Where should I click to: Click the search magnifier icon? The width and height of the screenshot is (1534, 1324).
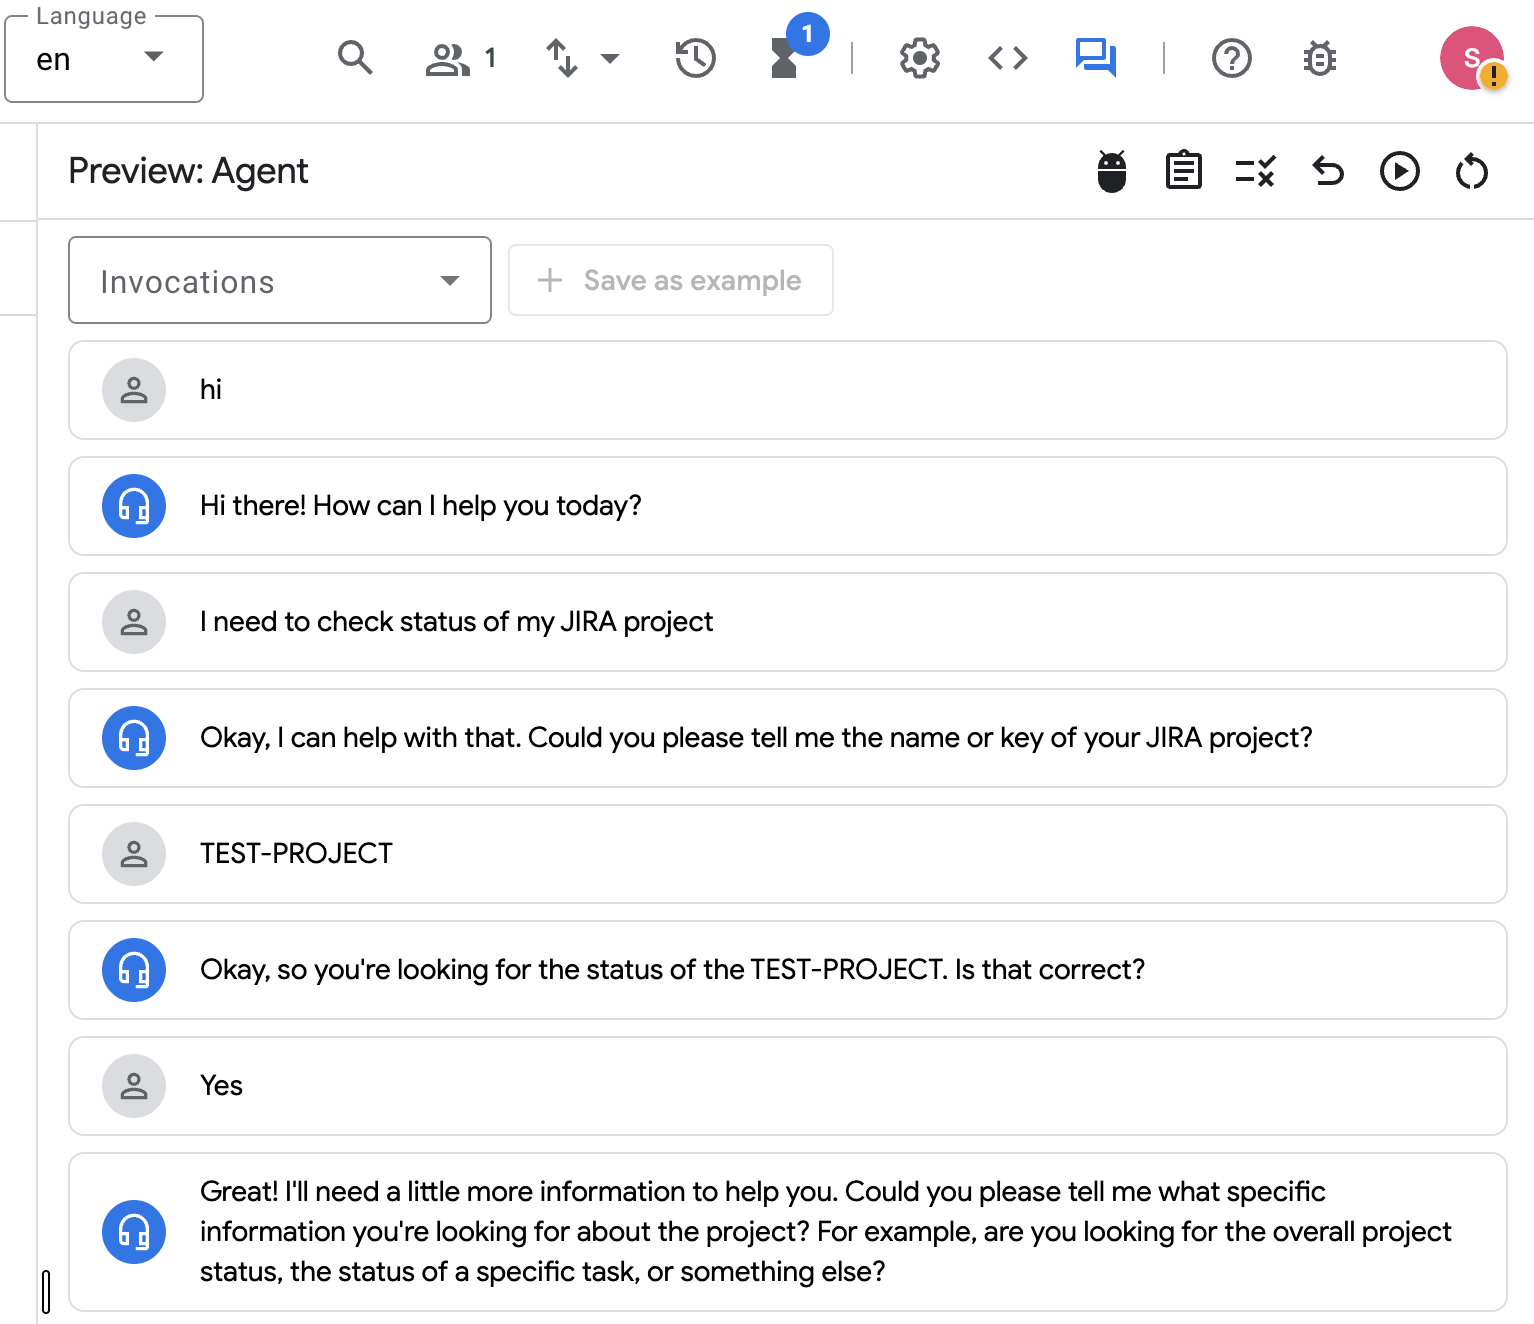(355, 59)
